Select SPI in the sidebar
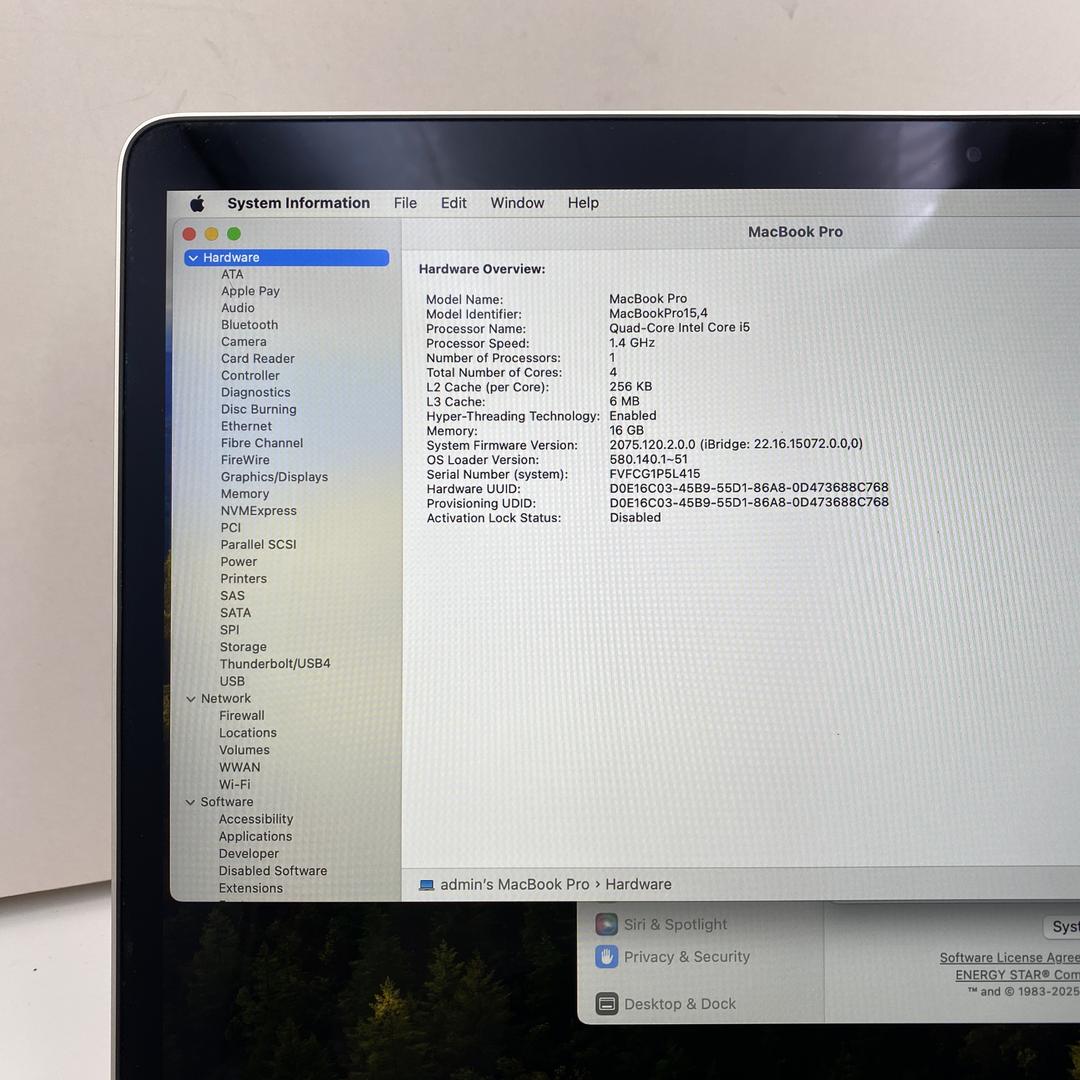This screenshot has height=1080, width=1080. (229, 630)
